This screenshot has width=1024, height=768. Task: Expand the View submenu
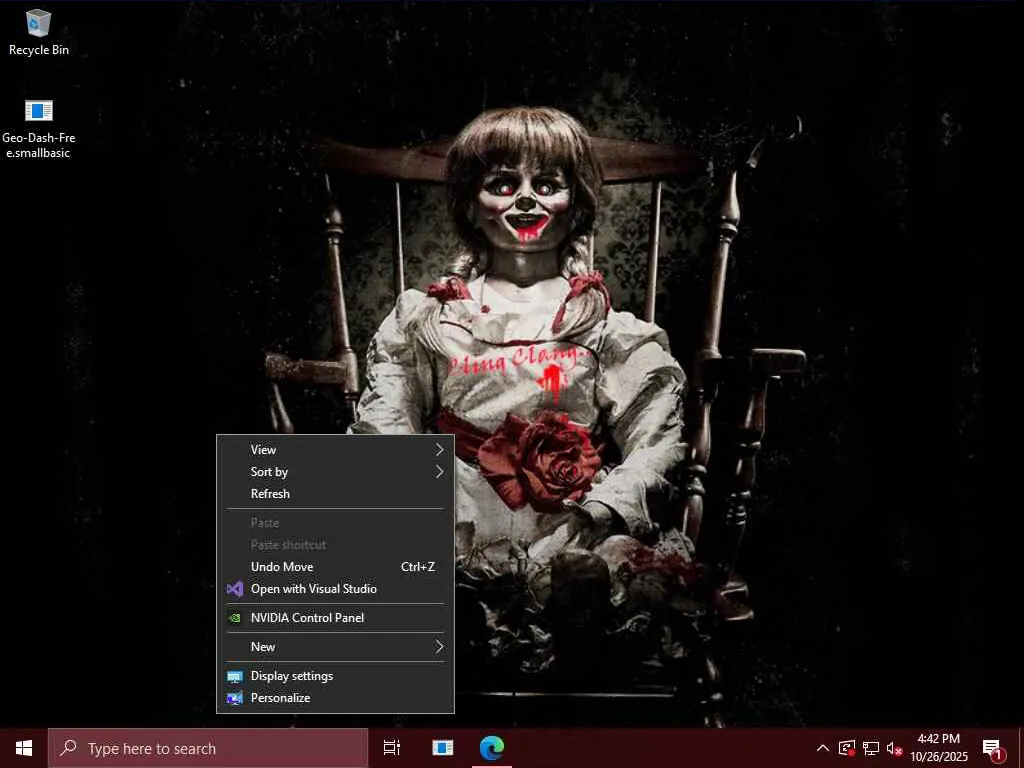[336, 449]
